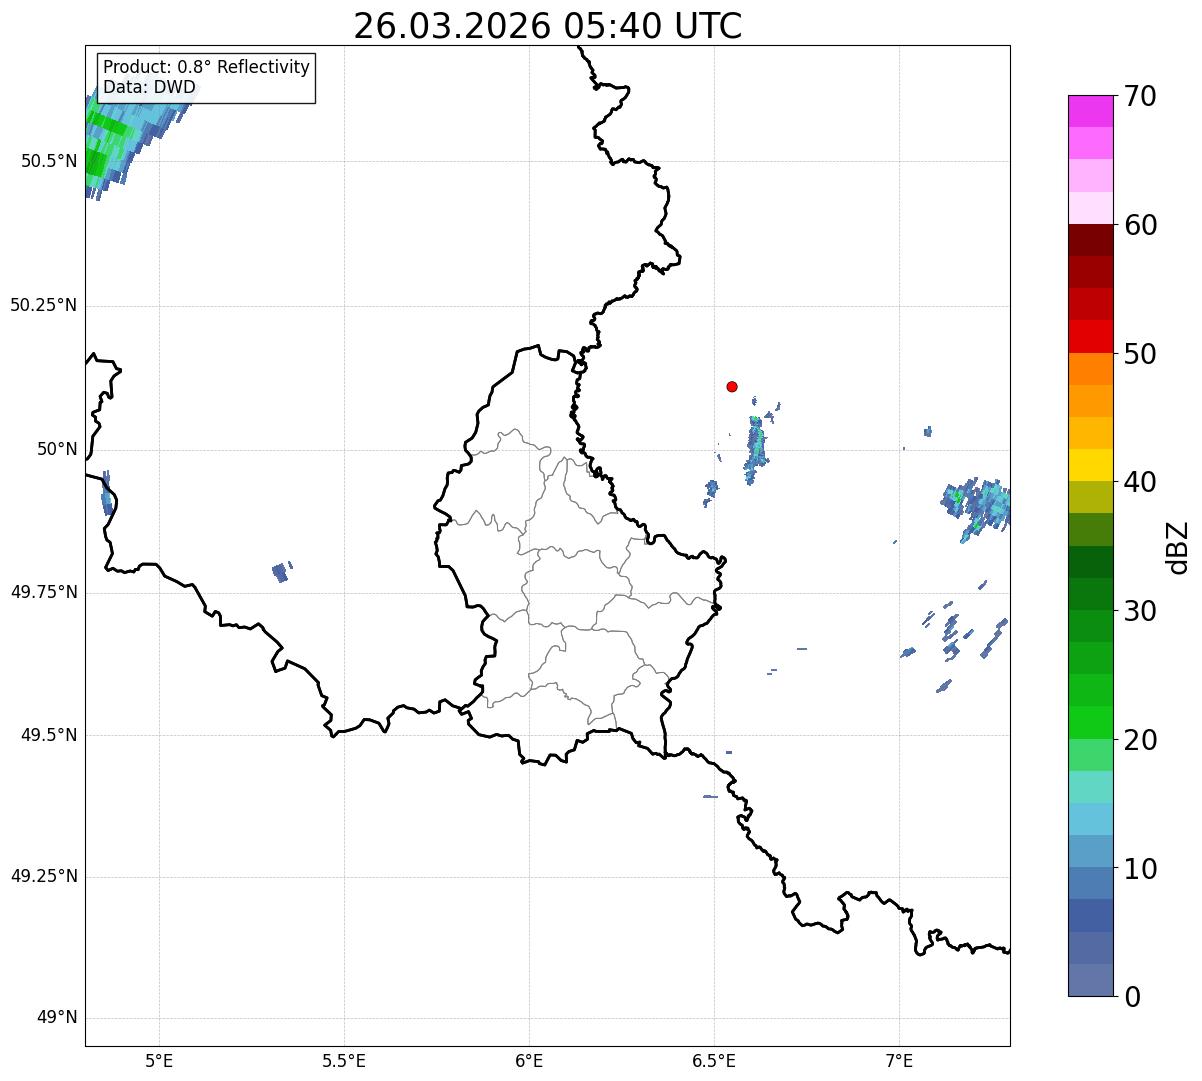Click the colorbar "50" tick label

pos(1140,354)
